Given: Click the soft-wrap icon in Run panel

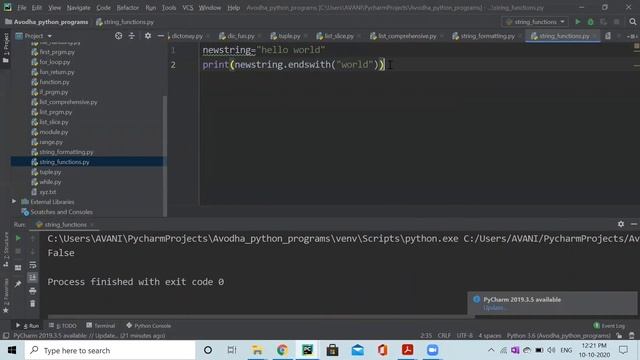Looking at the screenshot, I should (x=33, y=265).
